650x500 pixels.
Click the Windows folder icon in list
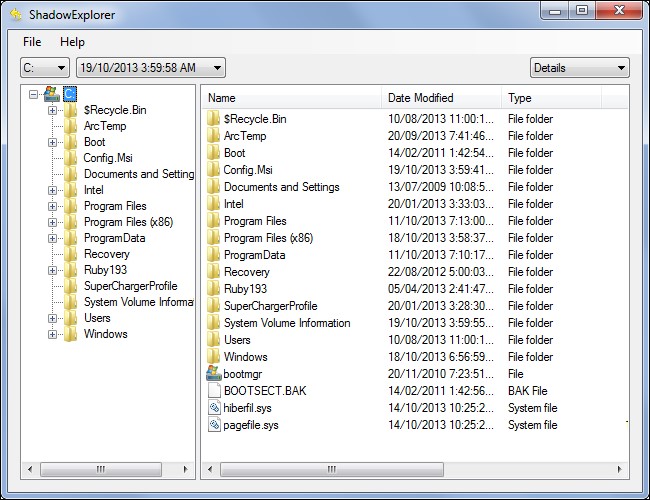(213, 357)
